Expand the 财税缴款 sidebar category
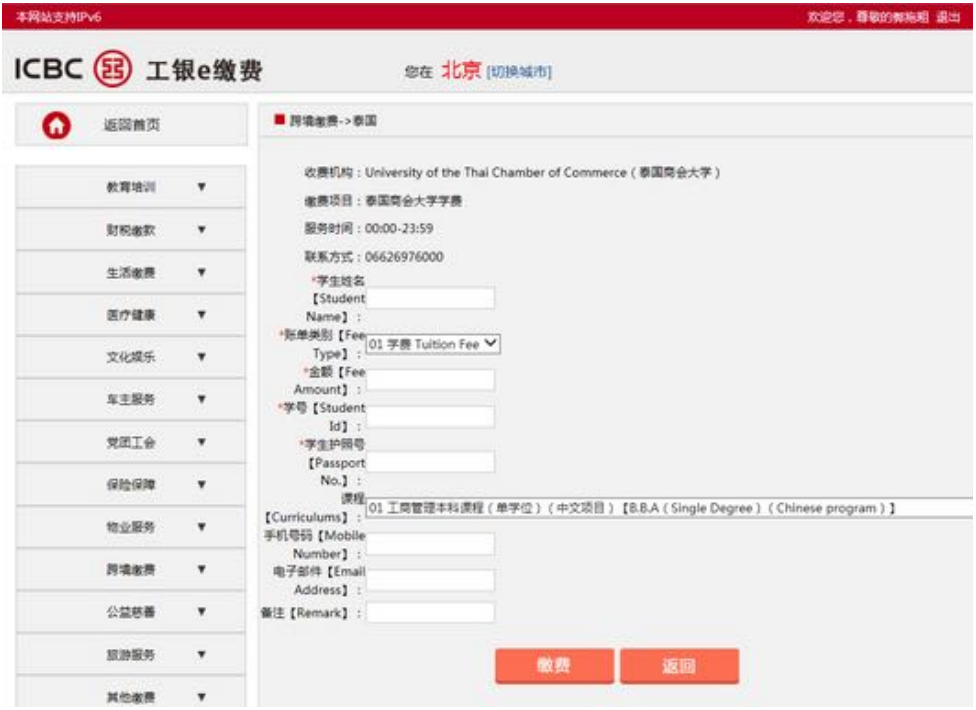The height and width of the screenshot is (710, 976). tap(131, 230)
